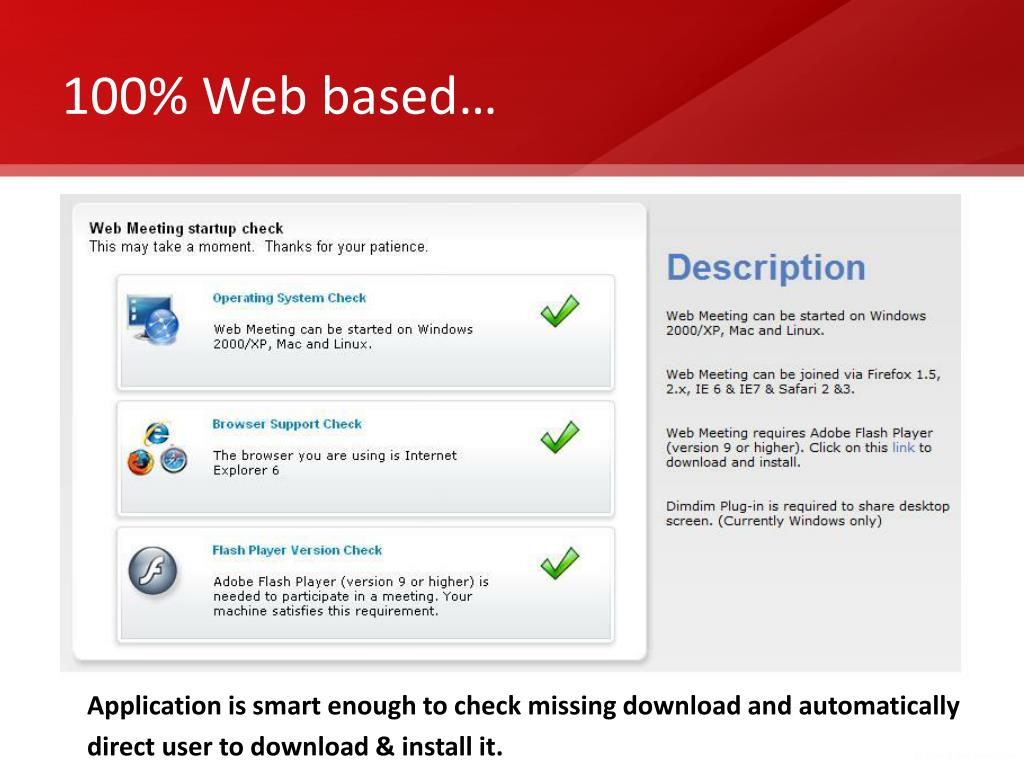Image resolution: width=1024 pixels, height=768 pixels.
Task: Click the Flash Player logo icon
Action: pyautogui.click(x=153, y=570)
